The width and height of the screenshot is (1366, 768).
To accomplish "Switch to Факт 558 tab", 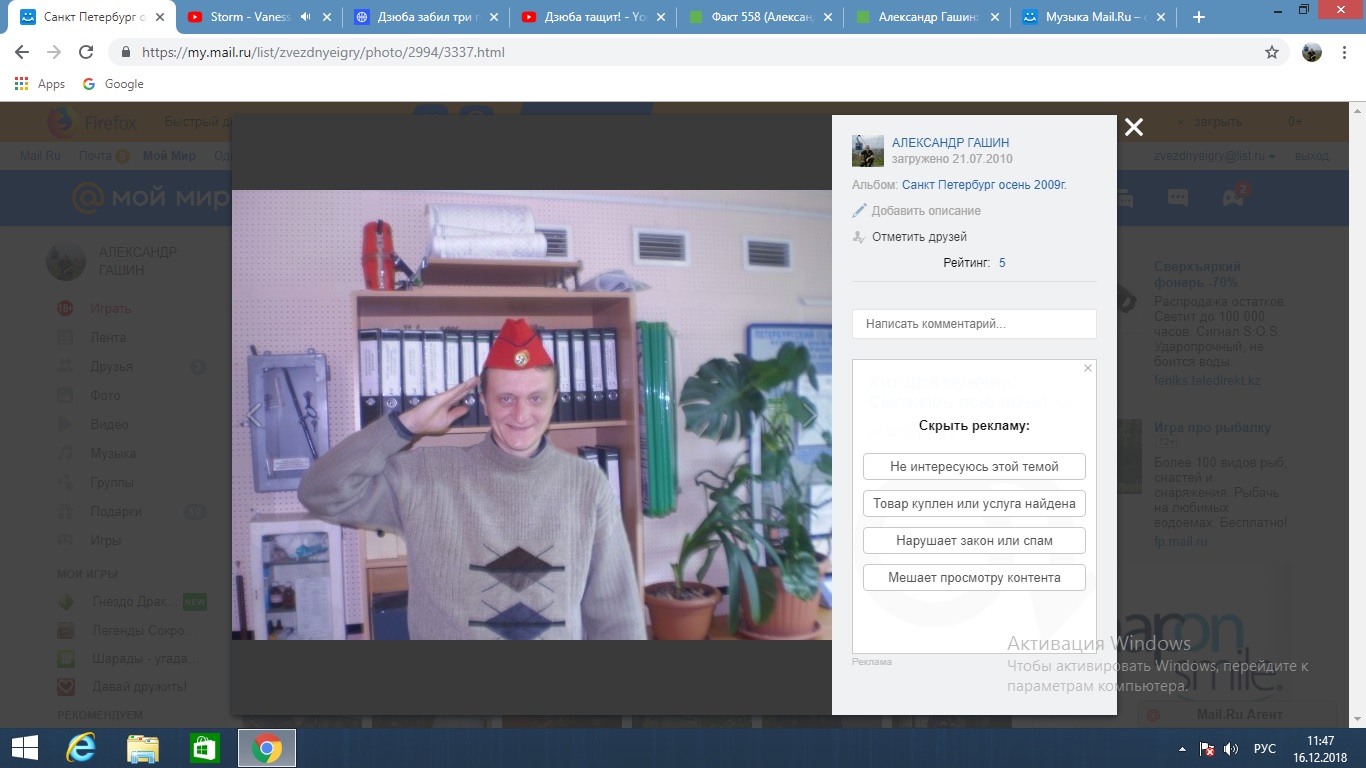I will tap(760, 17).
